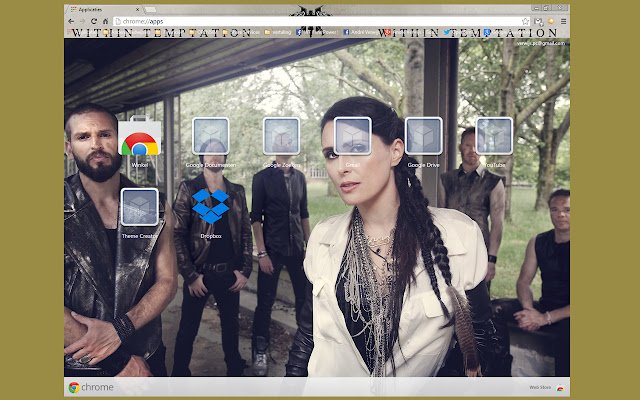
Task: Click the extension icon beside the star
Action: click(538, 21)
